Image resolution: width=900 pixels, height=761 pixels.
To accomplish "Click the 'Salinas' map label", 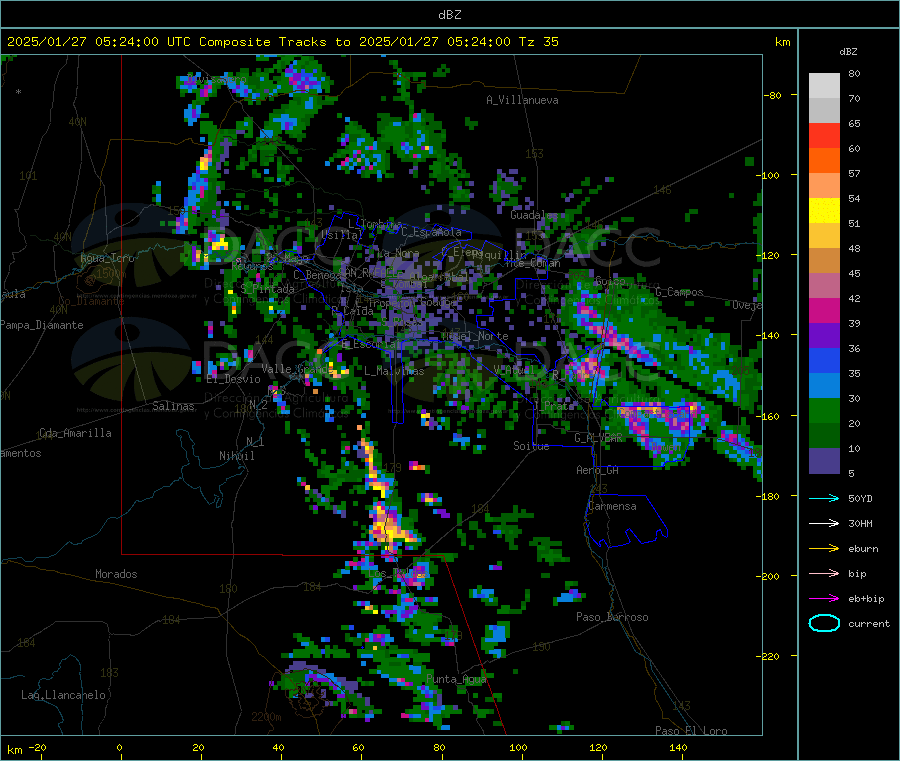I will coord(173,406).
